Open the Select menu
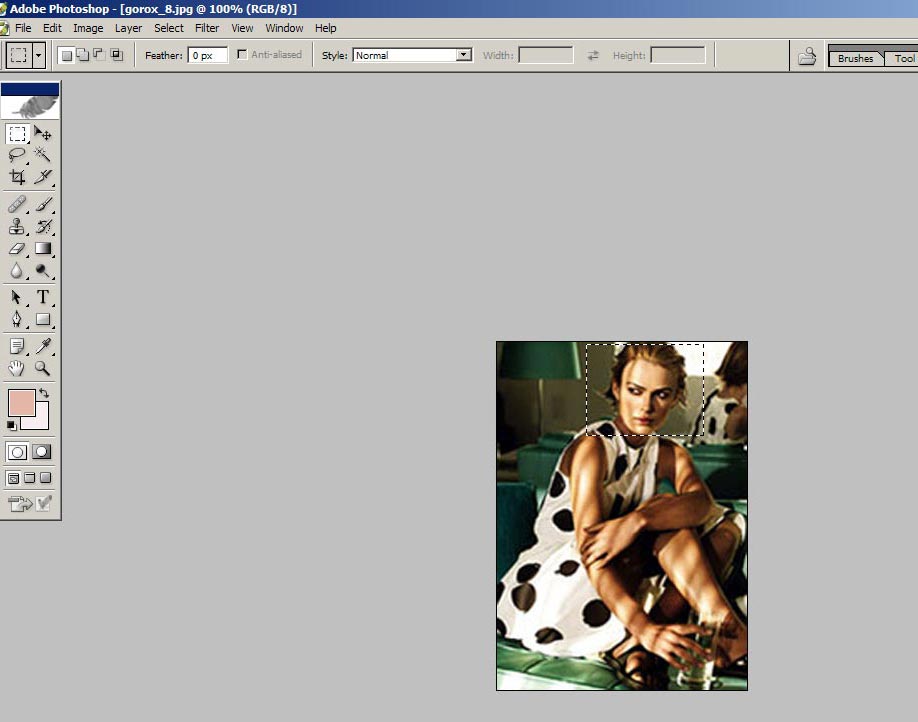The width and height of the screenshot is (918, 722). pyautogui.click(x=169, y=28)
